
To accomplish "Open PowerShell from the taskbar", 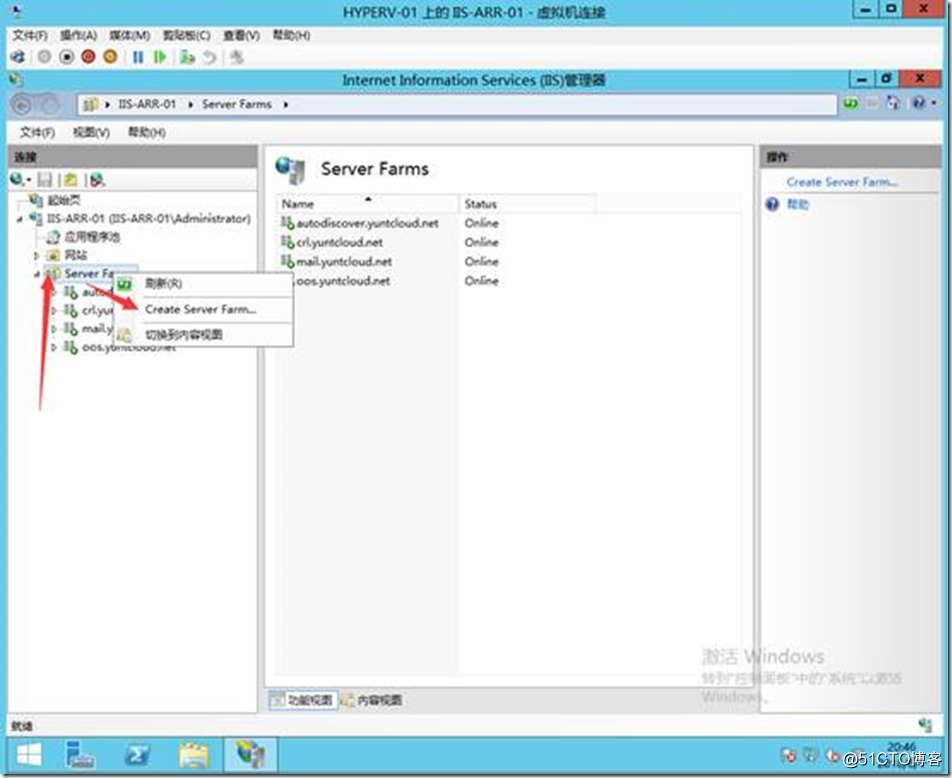I will coord(137,756).
